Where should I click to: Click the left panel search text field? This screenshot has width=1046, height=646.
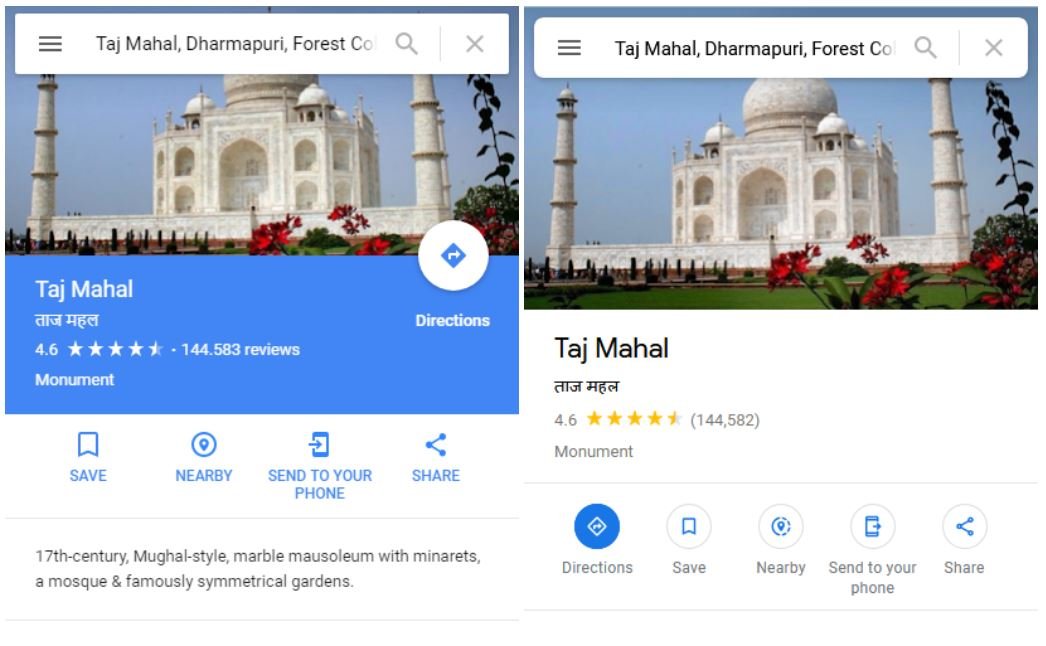coord(235,44)
